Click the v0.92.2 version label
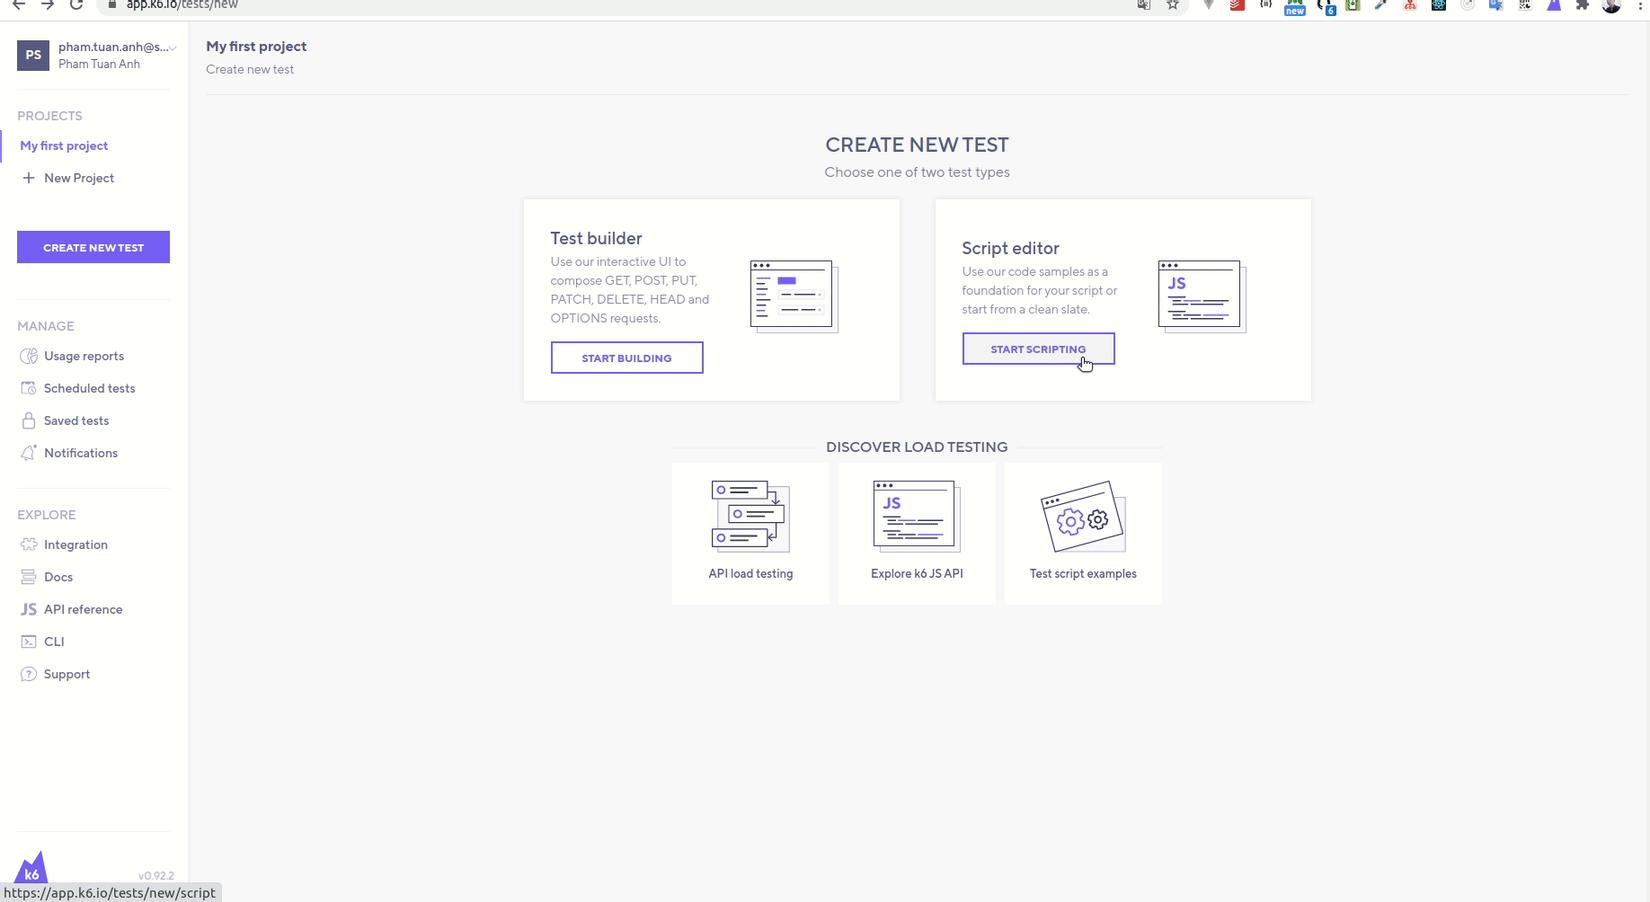Screen dimensions: 1650x902 156,876
